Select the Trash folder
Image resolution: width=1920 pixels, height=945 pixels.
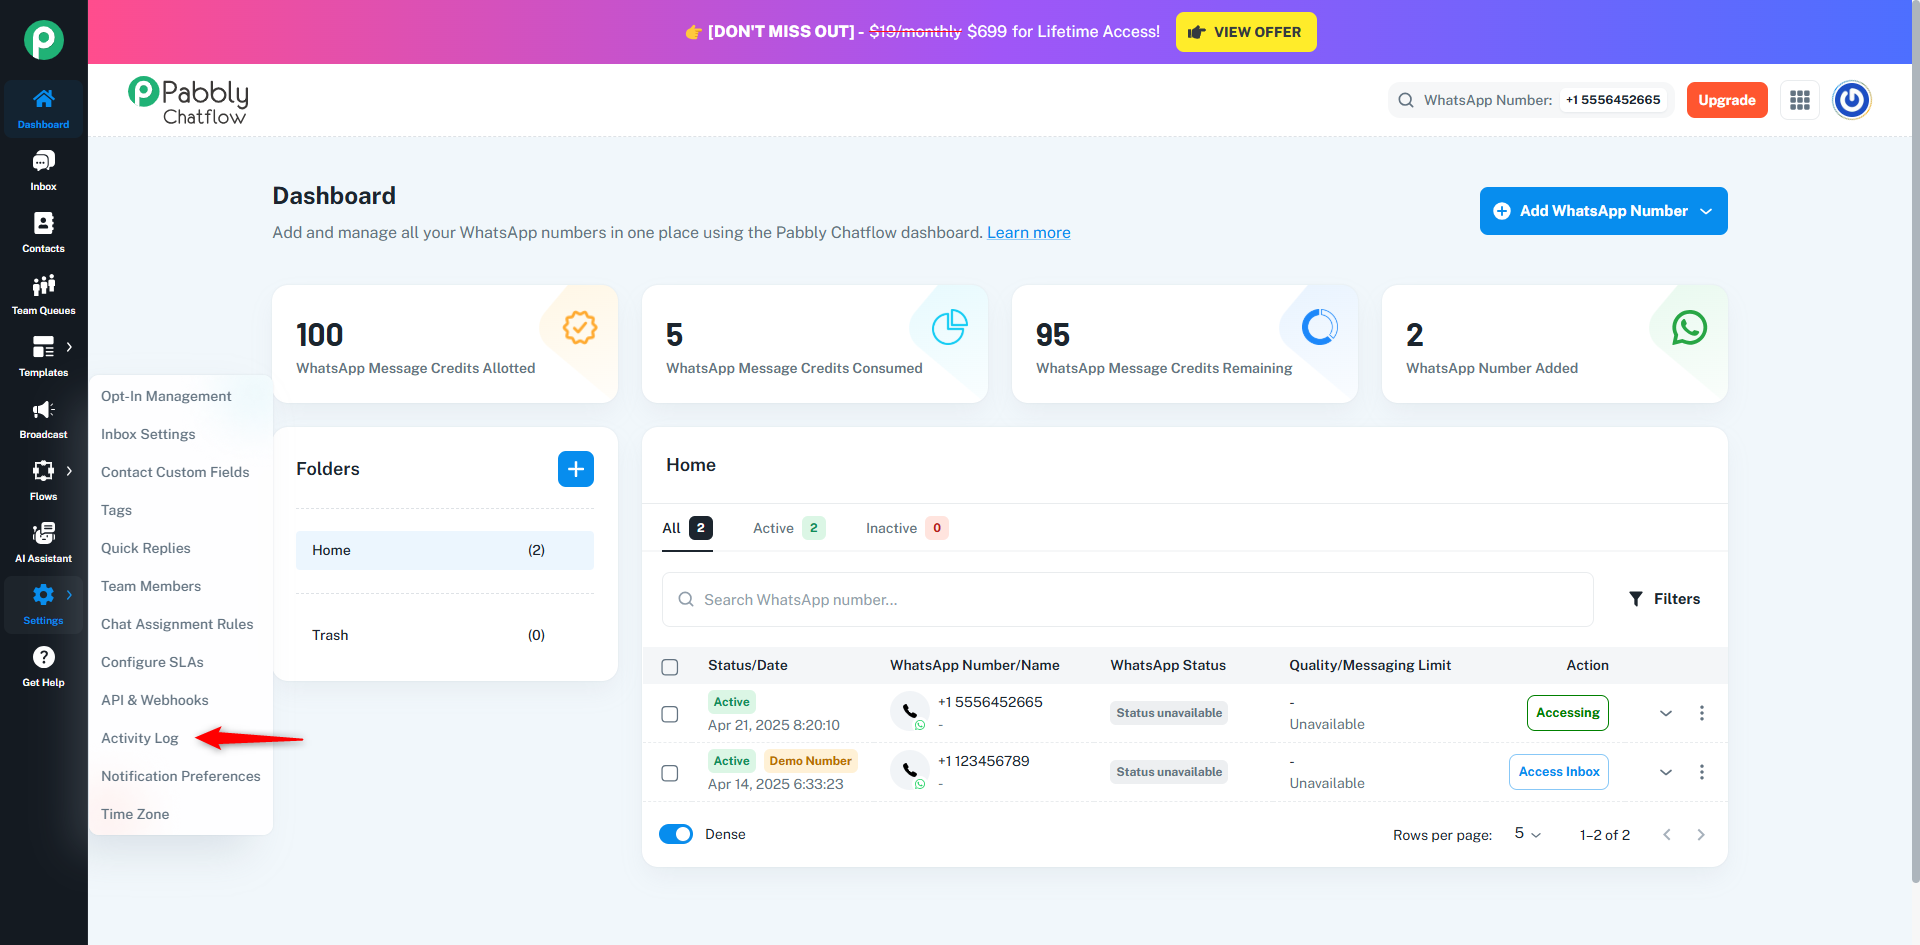tap(445, 635)
